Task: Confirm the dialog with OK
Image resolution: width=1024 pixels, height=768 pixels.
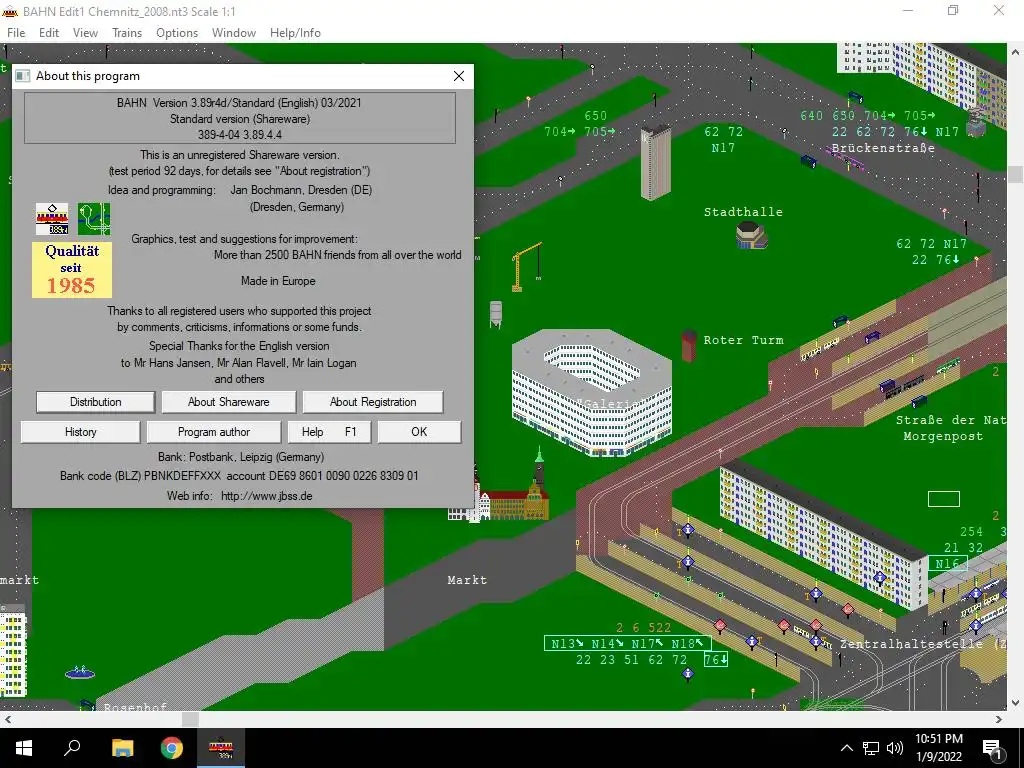Action: (419, 432)
